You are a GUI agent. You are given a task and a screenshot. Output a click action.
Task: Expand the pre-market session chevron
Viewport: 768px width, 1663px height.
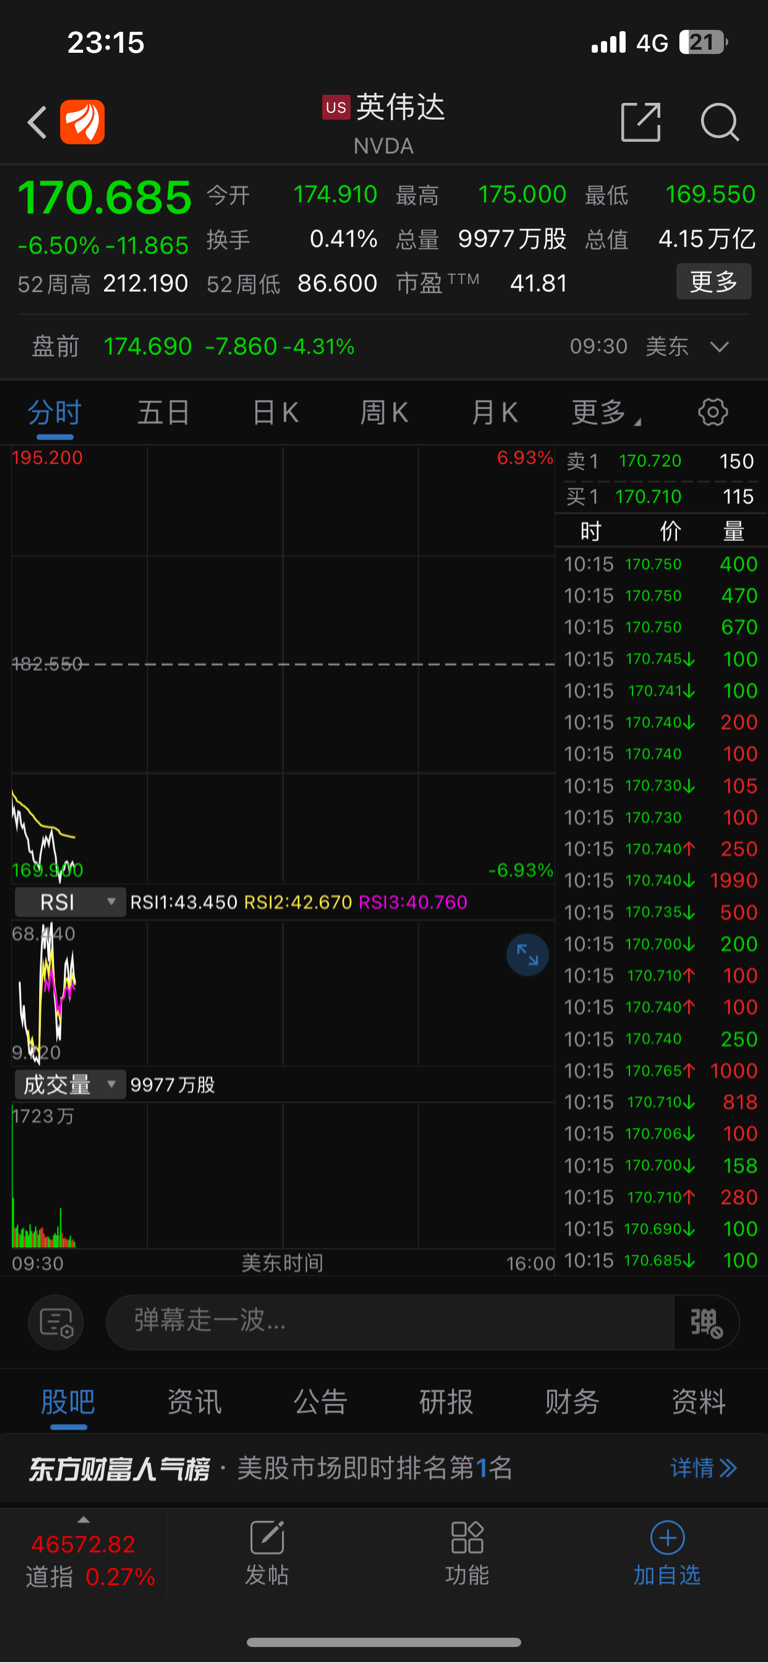[719, 347]
